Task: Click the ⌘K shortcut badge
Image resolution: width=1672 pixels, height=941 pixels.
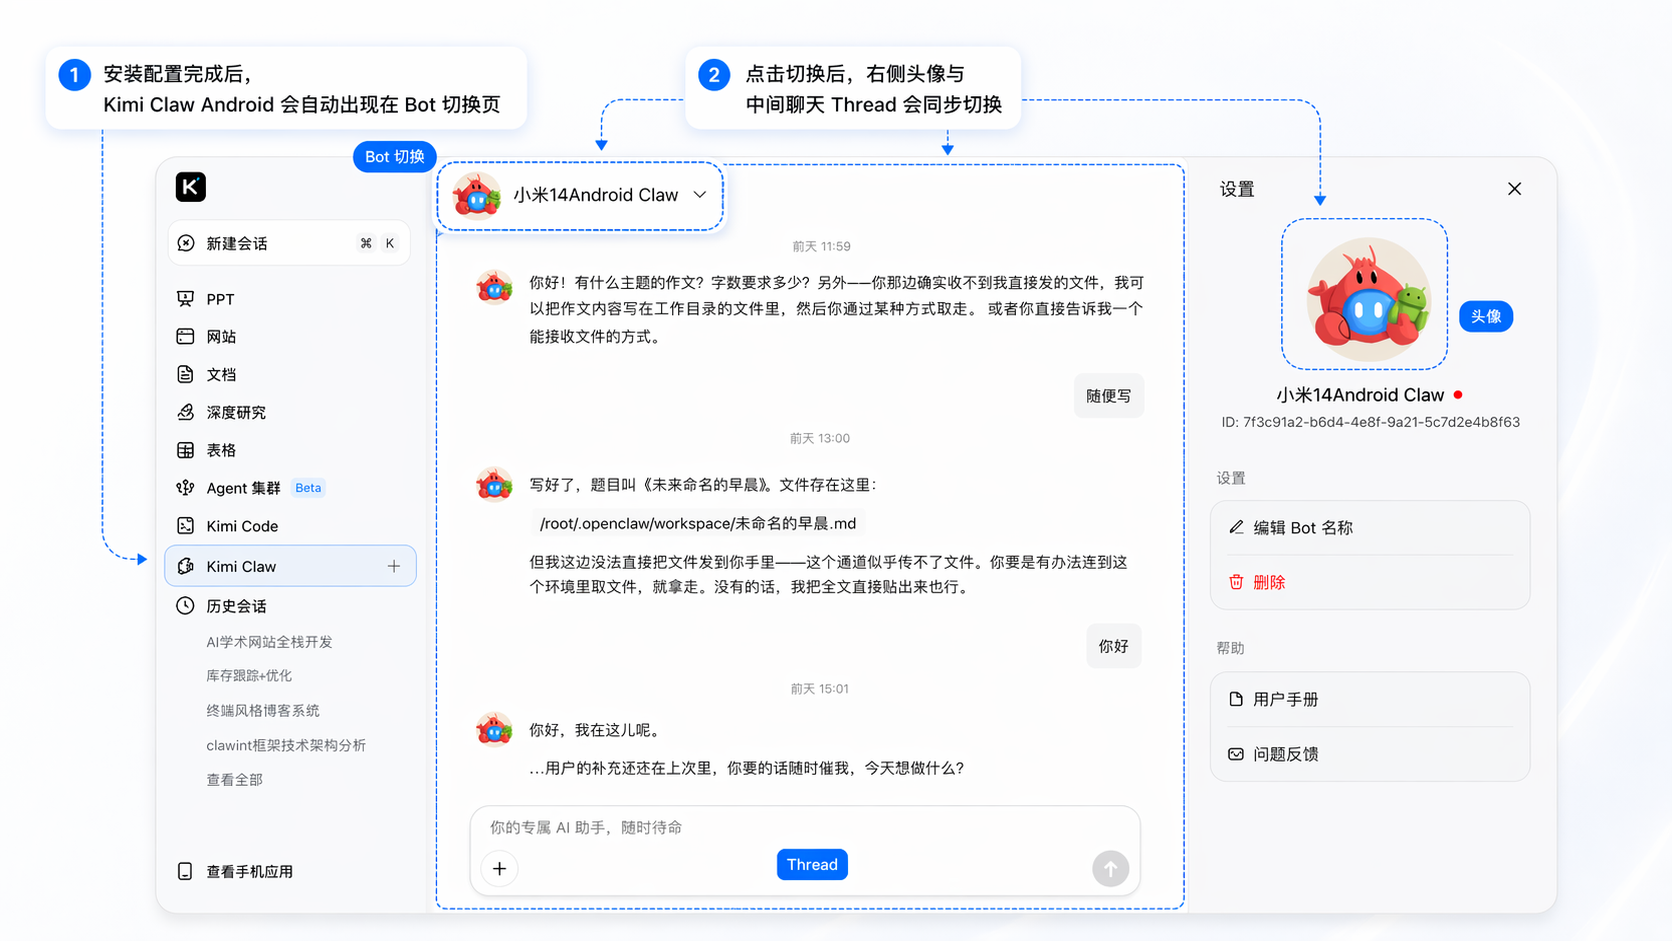Action: tap(378, 243)
